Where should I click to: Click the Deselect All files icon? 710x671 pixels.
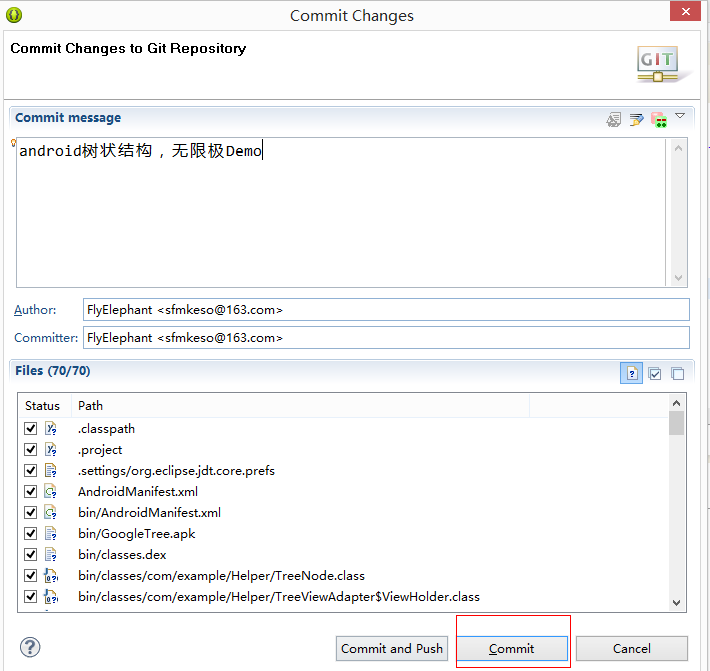[677, 374]
